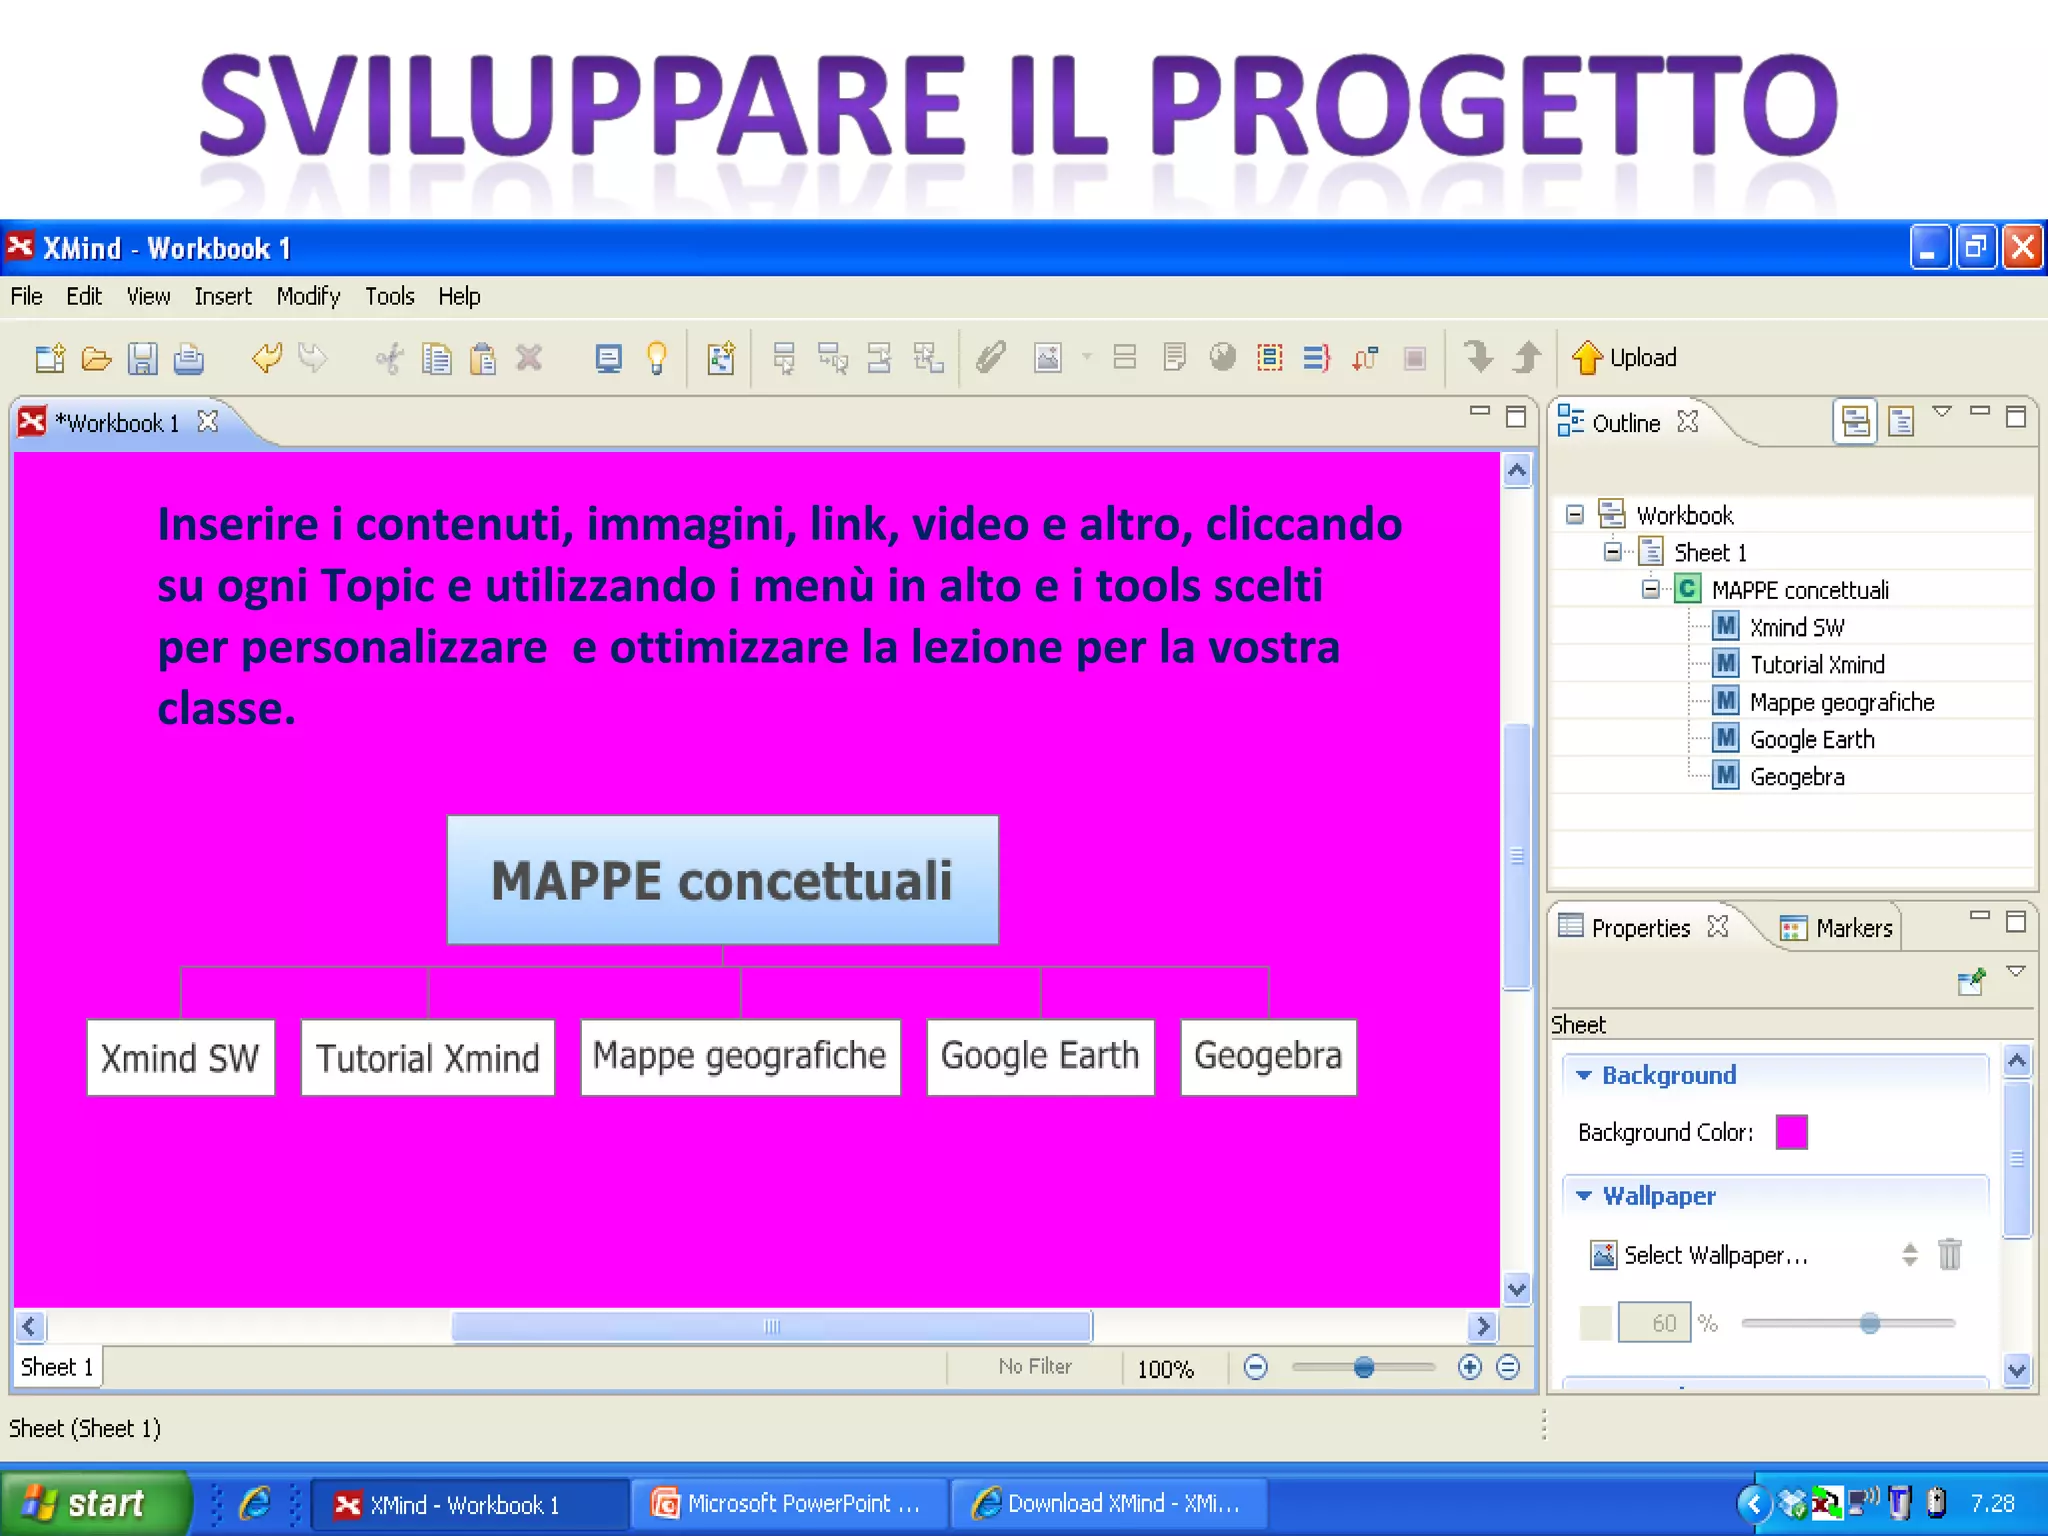Viewport: 2048px width, 1536px height.
Task: Open a file with folder icon
Action: [96, 358]
